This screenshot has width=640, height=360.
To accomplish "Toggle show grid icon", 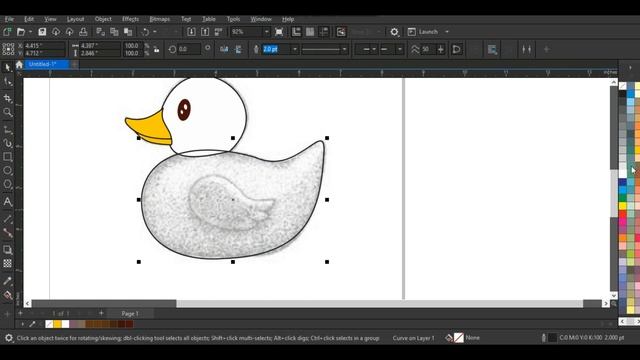I will coord(310,32).
